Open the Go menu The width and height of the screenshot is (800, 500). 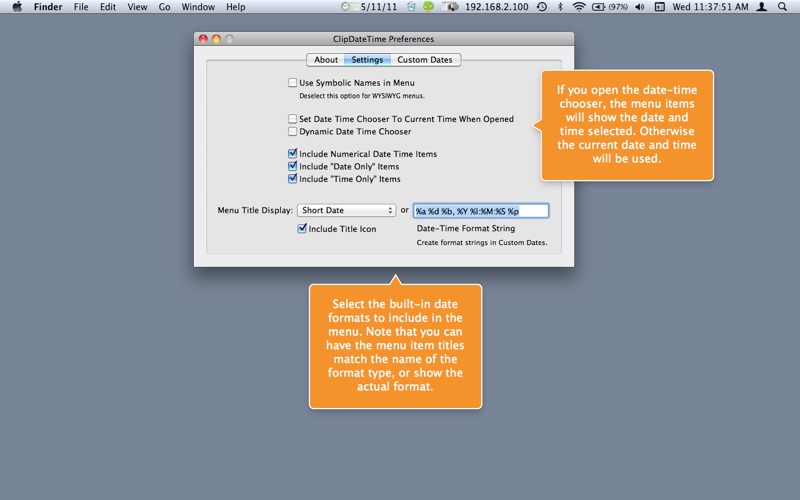click(x=164, y=7)
